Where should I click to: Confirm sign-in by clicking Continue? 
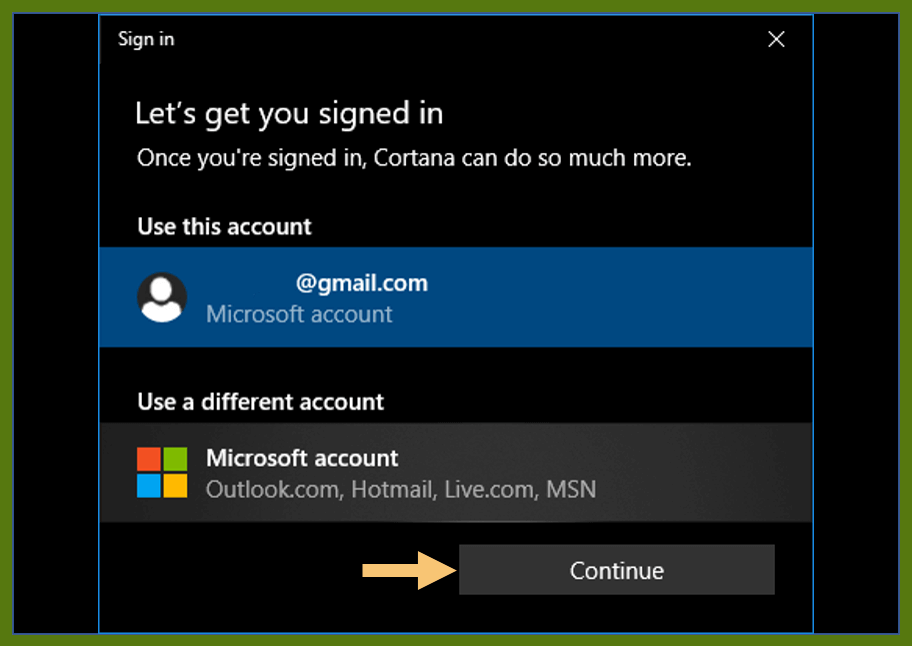pos(616,570)
